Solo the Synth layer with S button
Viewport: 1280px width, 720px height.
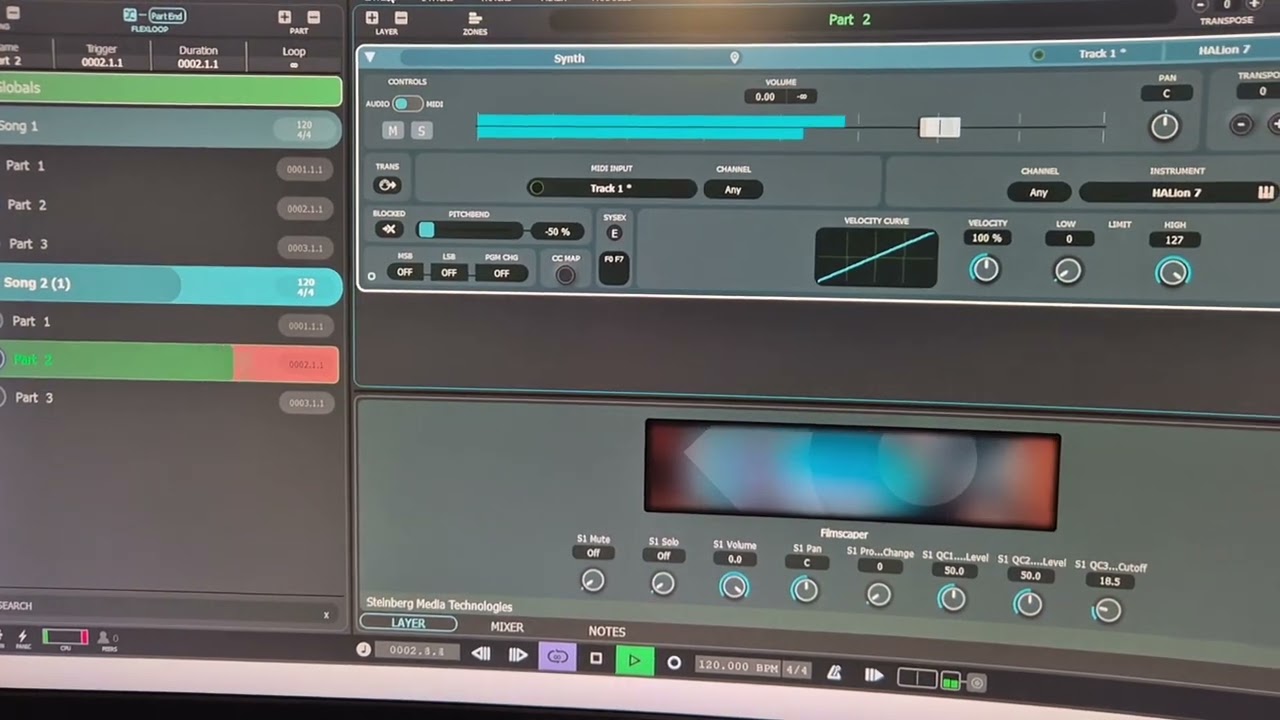tap(421, 130)
